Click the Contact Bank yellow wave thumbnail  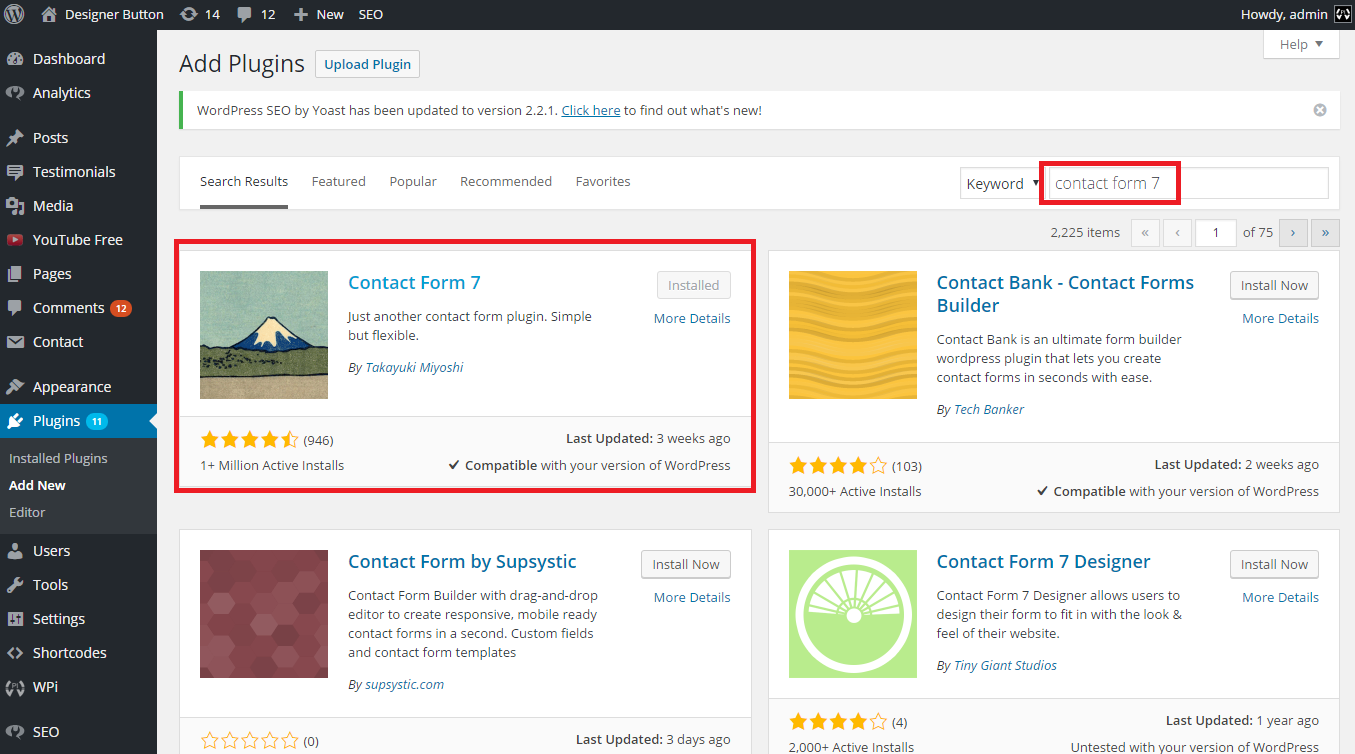coord(853,335)
